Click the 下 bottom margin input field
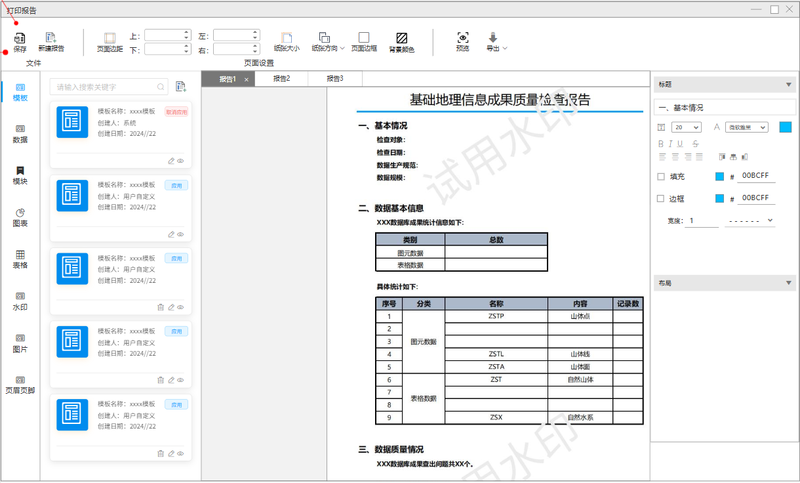 click(x=167, y=49)
